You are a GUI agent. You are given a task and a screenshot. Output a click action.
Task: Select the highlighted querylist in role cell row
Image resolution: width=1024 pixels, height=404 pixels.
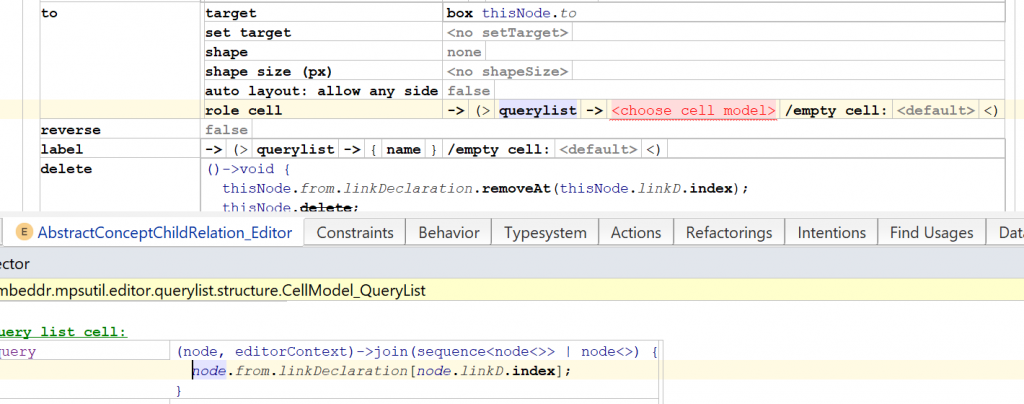click(538, 110)
